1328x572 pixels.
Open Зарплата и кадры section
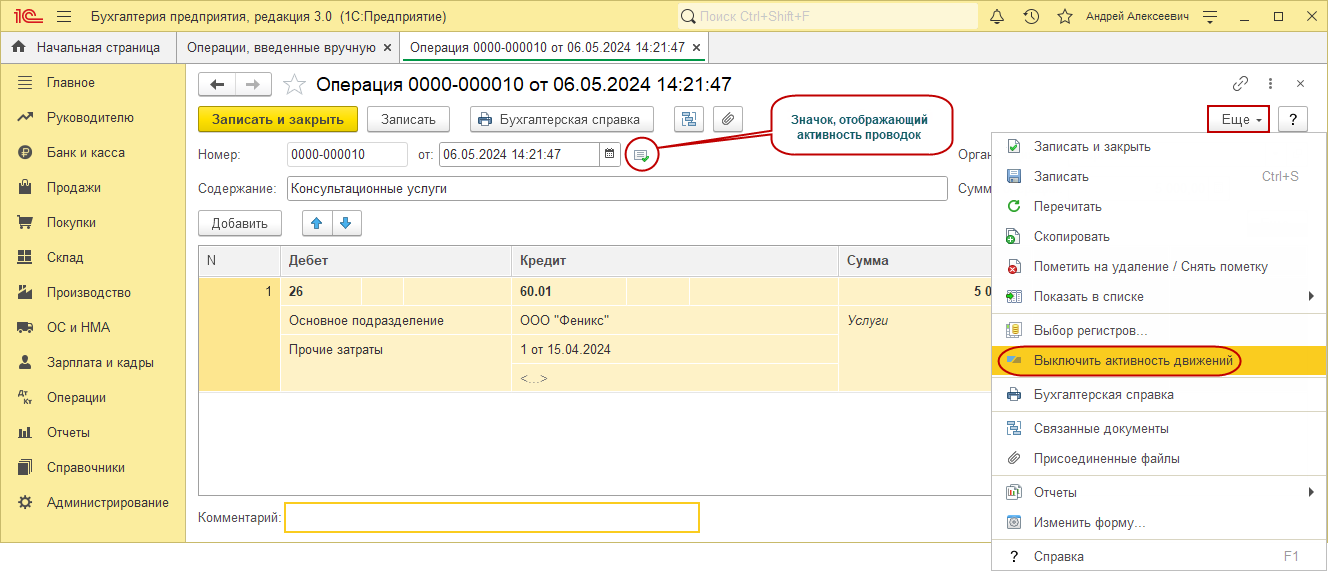(93, 362)
